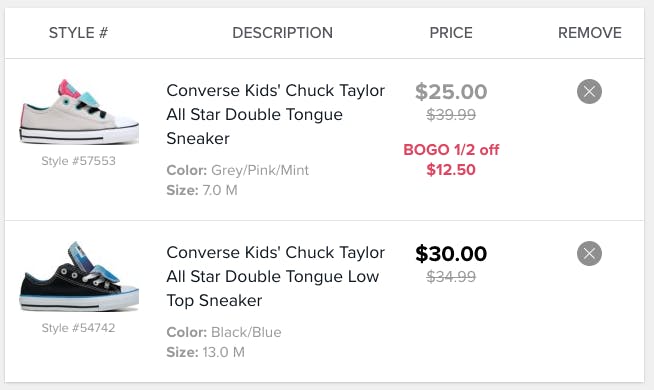Click the crossed-out $34.99 original price
This screenshot has height=390, width=654.
click(451, 276)
